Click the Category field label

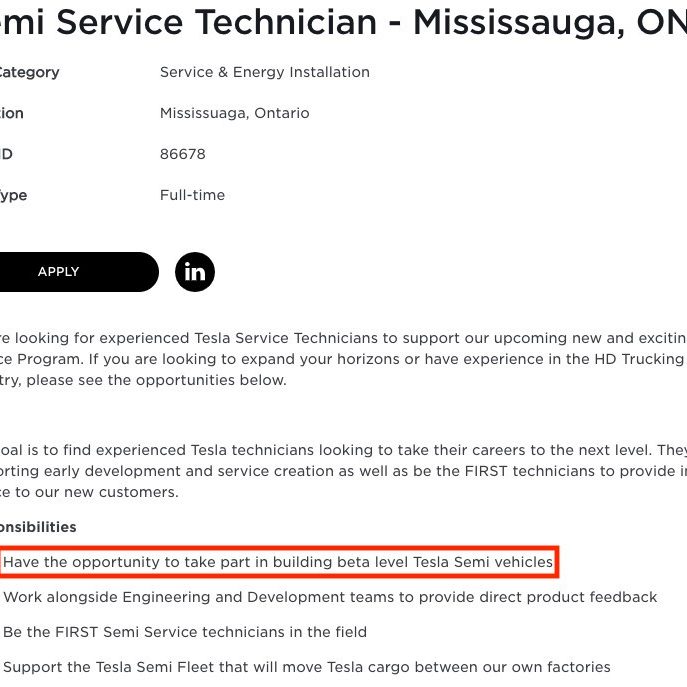[x=29, y=72]
